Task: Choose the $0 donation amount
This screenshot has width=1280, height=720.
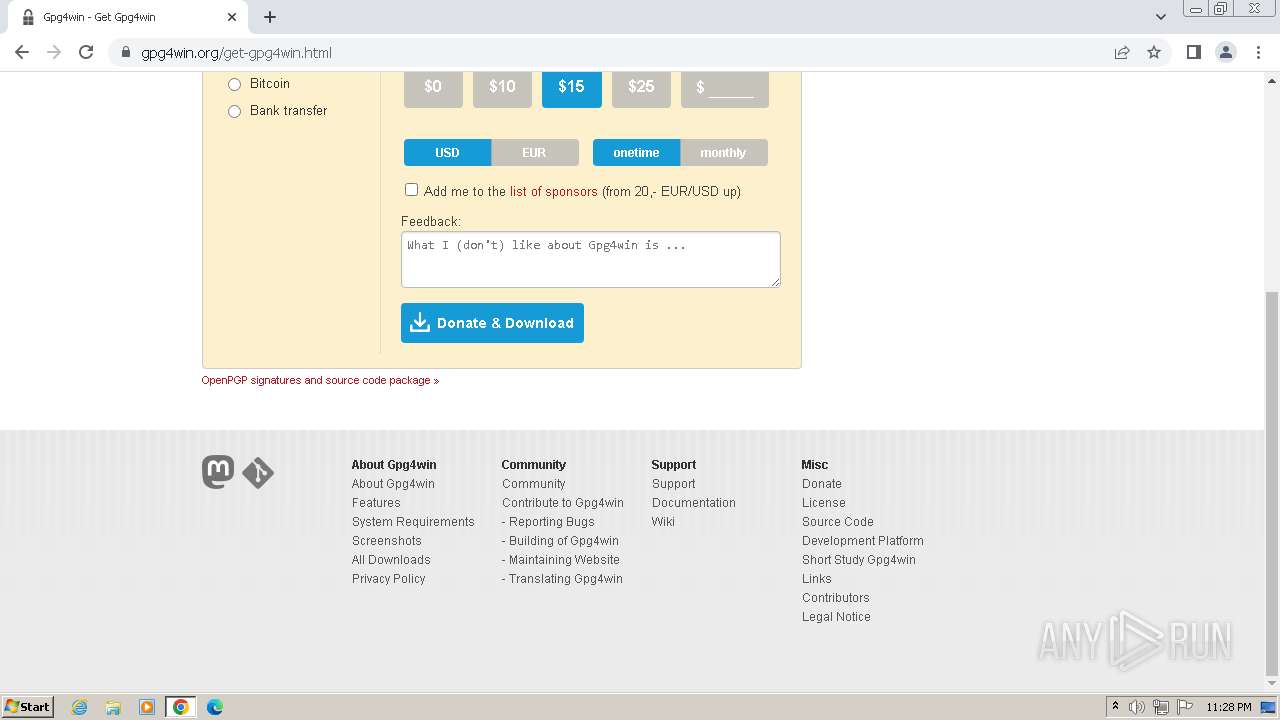Action: point(433,87)
